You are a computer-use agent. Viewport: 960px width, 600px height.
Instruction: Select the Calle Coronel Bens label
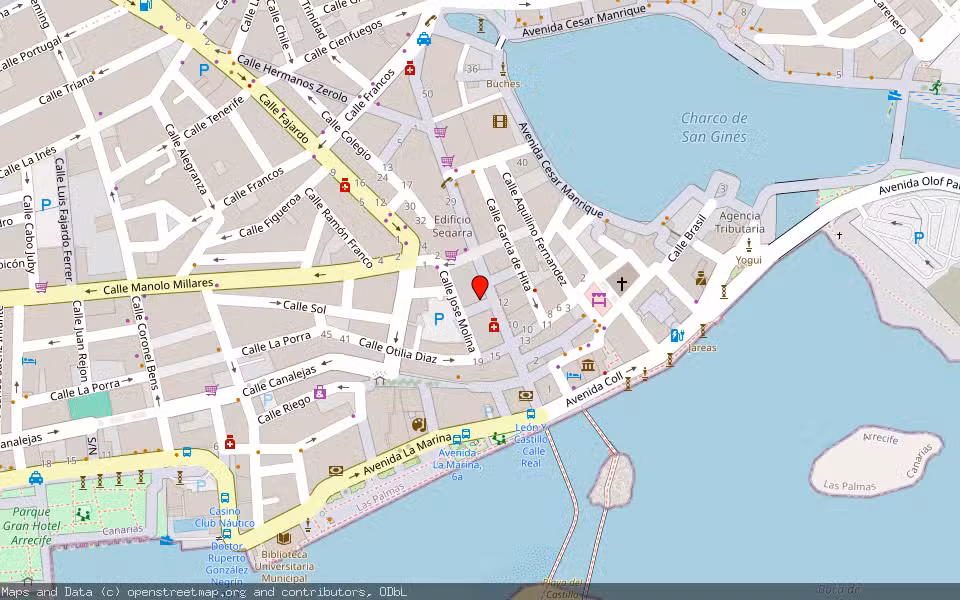pyautogui.click(x=145, y=342)
